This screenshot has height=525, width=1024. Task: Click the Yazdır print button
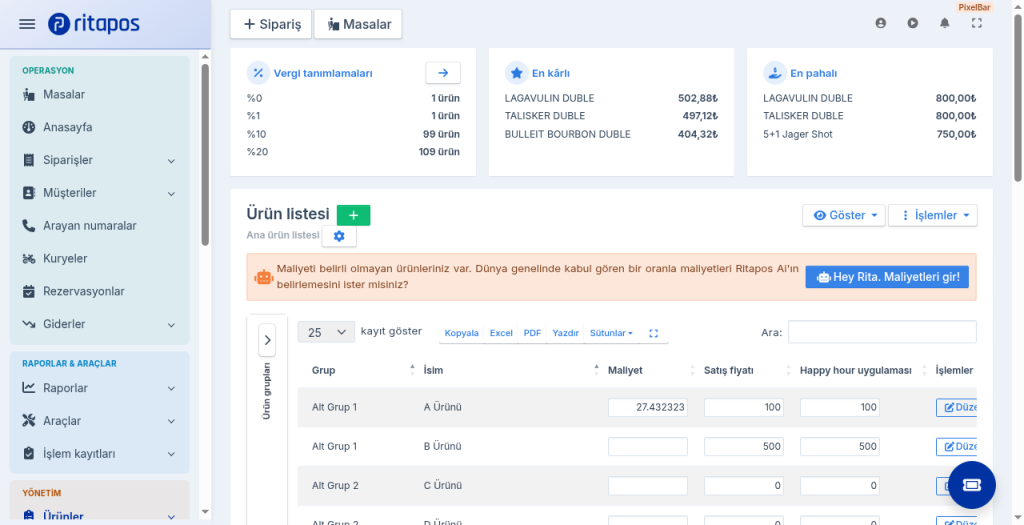(x=566, y=333)
